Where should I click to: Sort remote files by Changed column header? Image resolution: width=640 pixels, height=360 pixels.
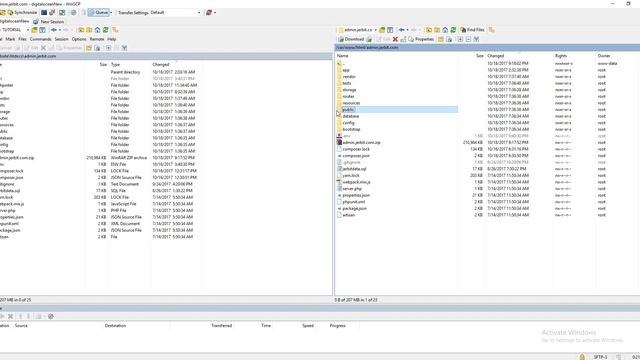tap(496, 56)
